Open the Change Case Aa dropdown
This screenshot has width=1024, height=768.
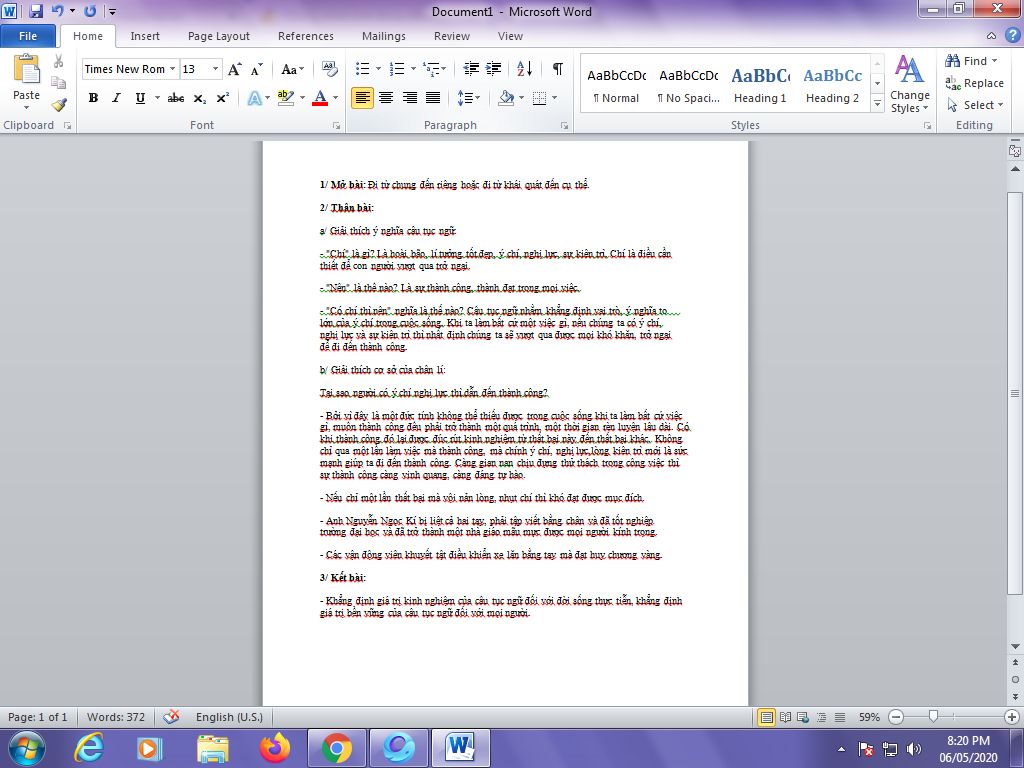coord(292,69)
